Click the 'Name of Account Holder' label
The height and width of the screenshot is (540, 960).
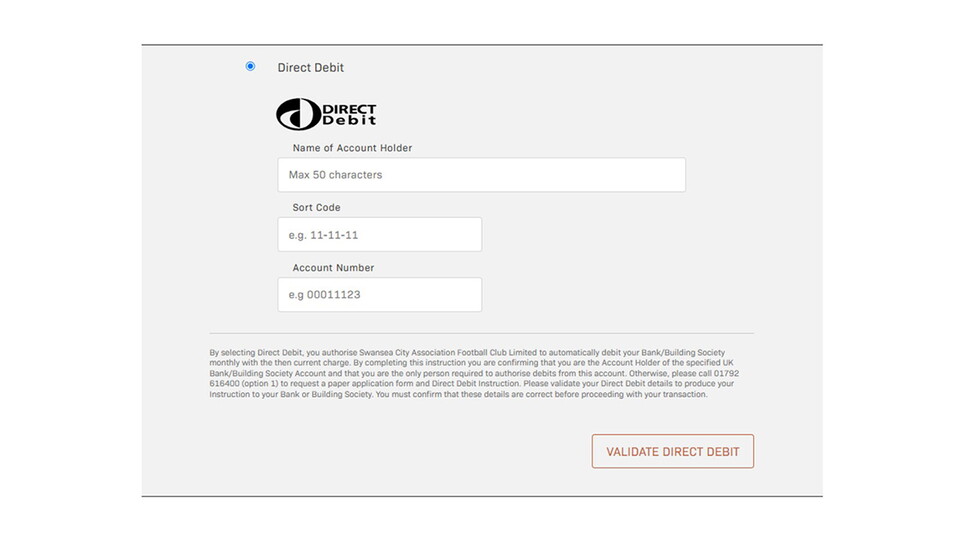[352, 148]
